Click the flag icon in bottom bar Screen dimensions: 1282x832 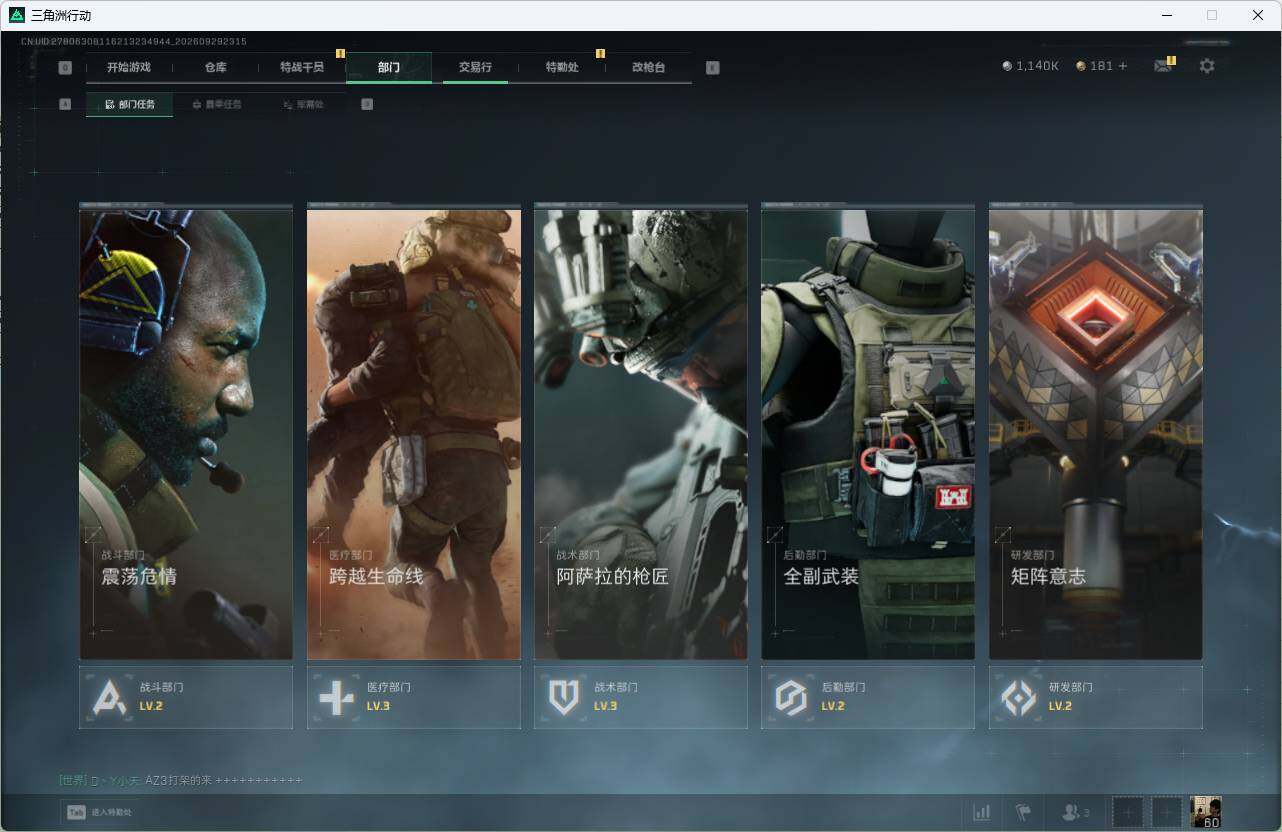(1023, 812)
